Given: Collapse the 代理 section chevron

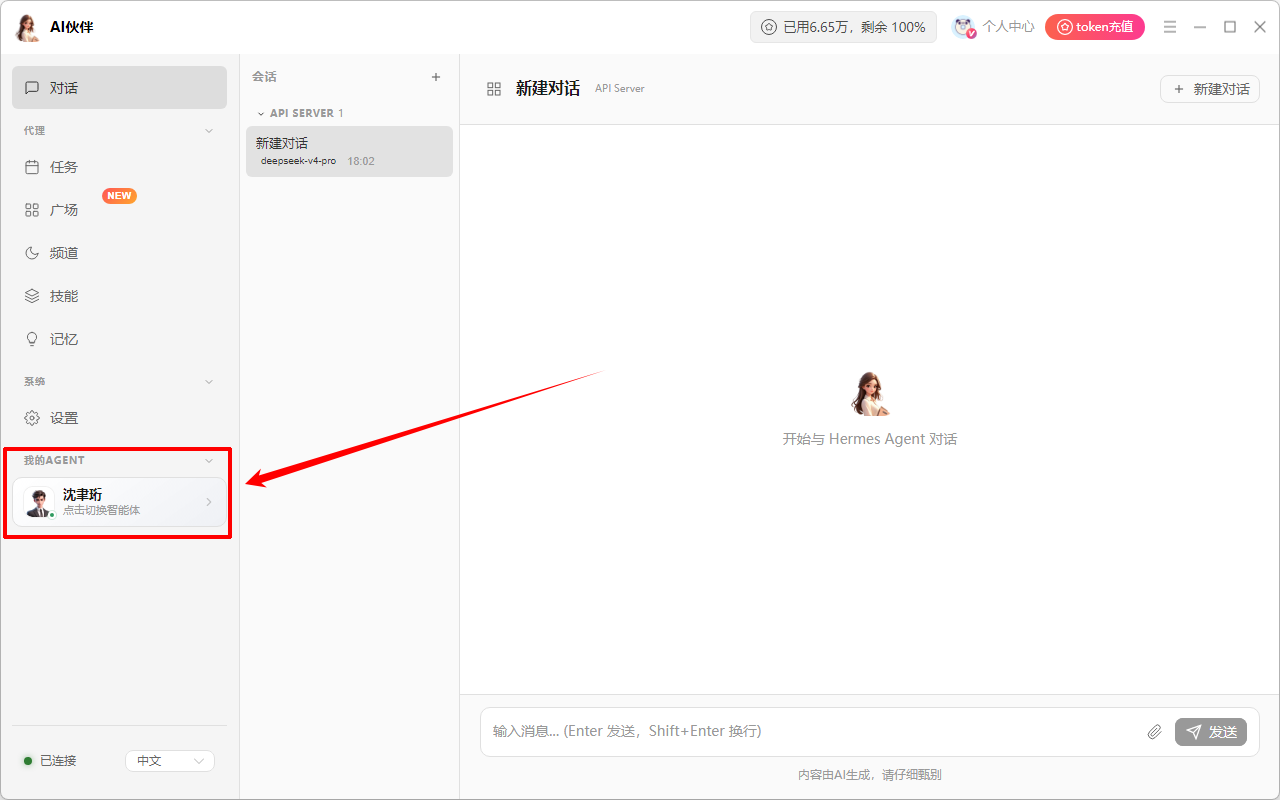Looking at the screenshot, I should tap(209, 131).
